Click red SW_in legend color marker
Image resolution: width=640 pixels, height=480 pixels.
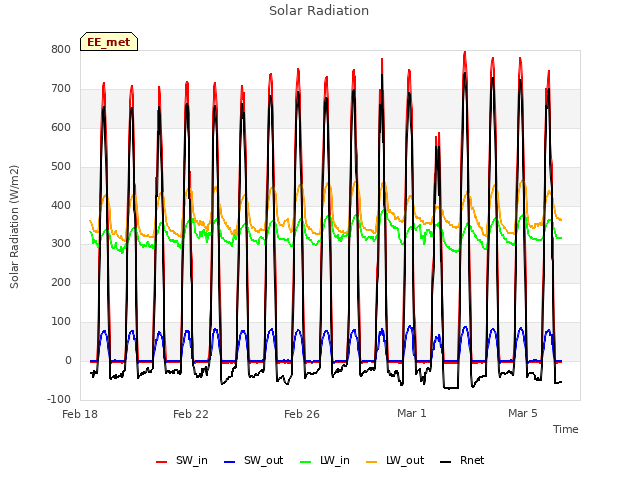coord(162,462)
